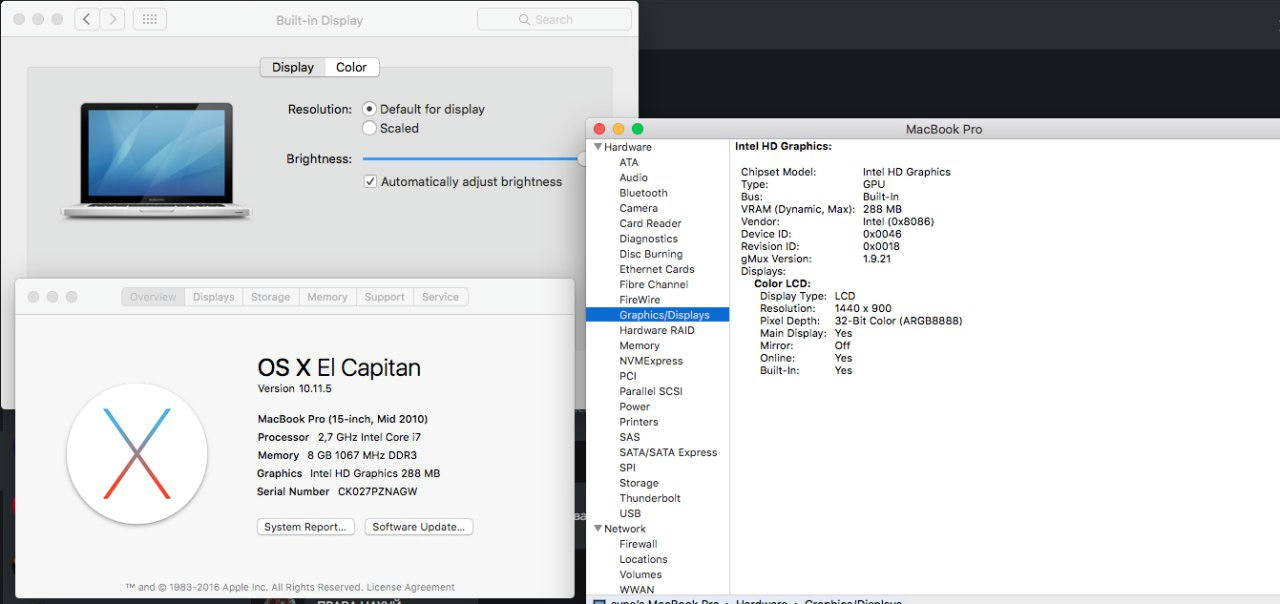Viewport: 1280px width, 604px height.
Task: Click the serial number CK027PZNAGW
Action: tap(377, 492)
